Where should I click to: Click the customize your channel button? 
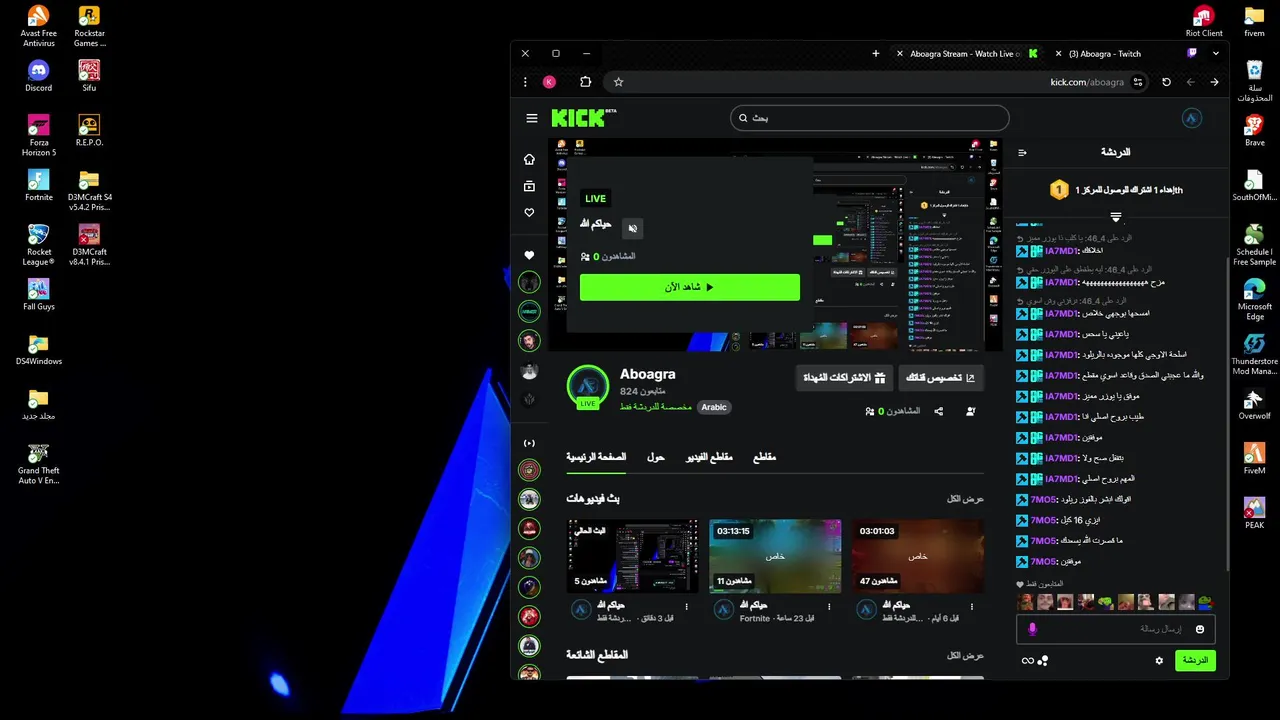pyautogui.click(x=941, y=378)
